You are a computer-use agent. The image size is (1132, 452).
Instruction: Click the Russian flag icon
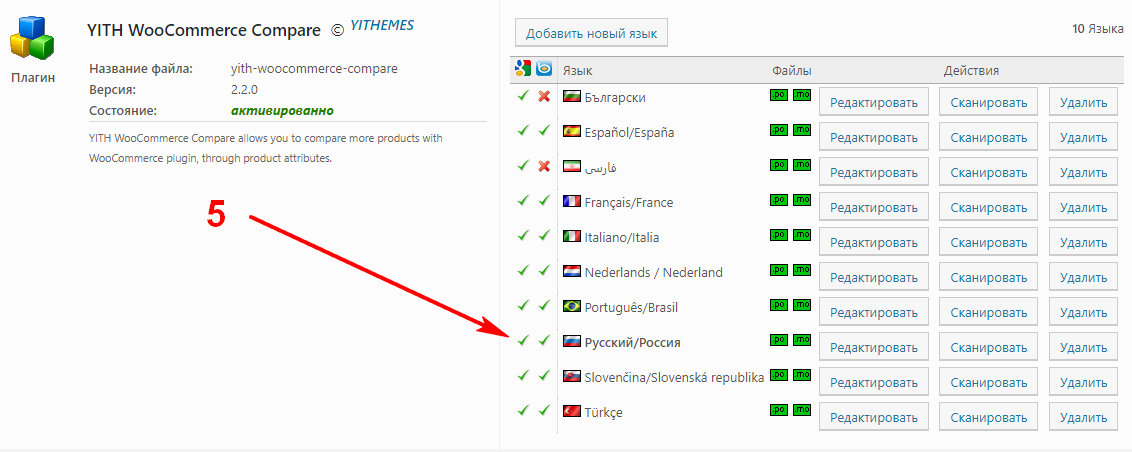click(x=572, y=342)
